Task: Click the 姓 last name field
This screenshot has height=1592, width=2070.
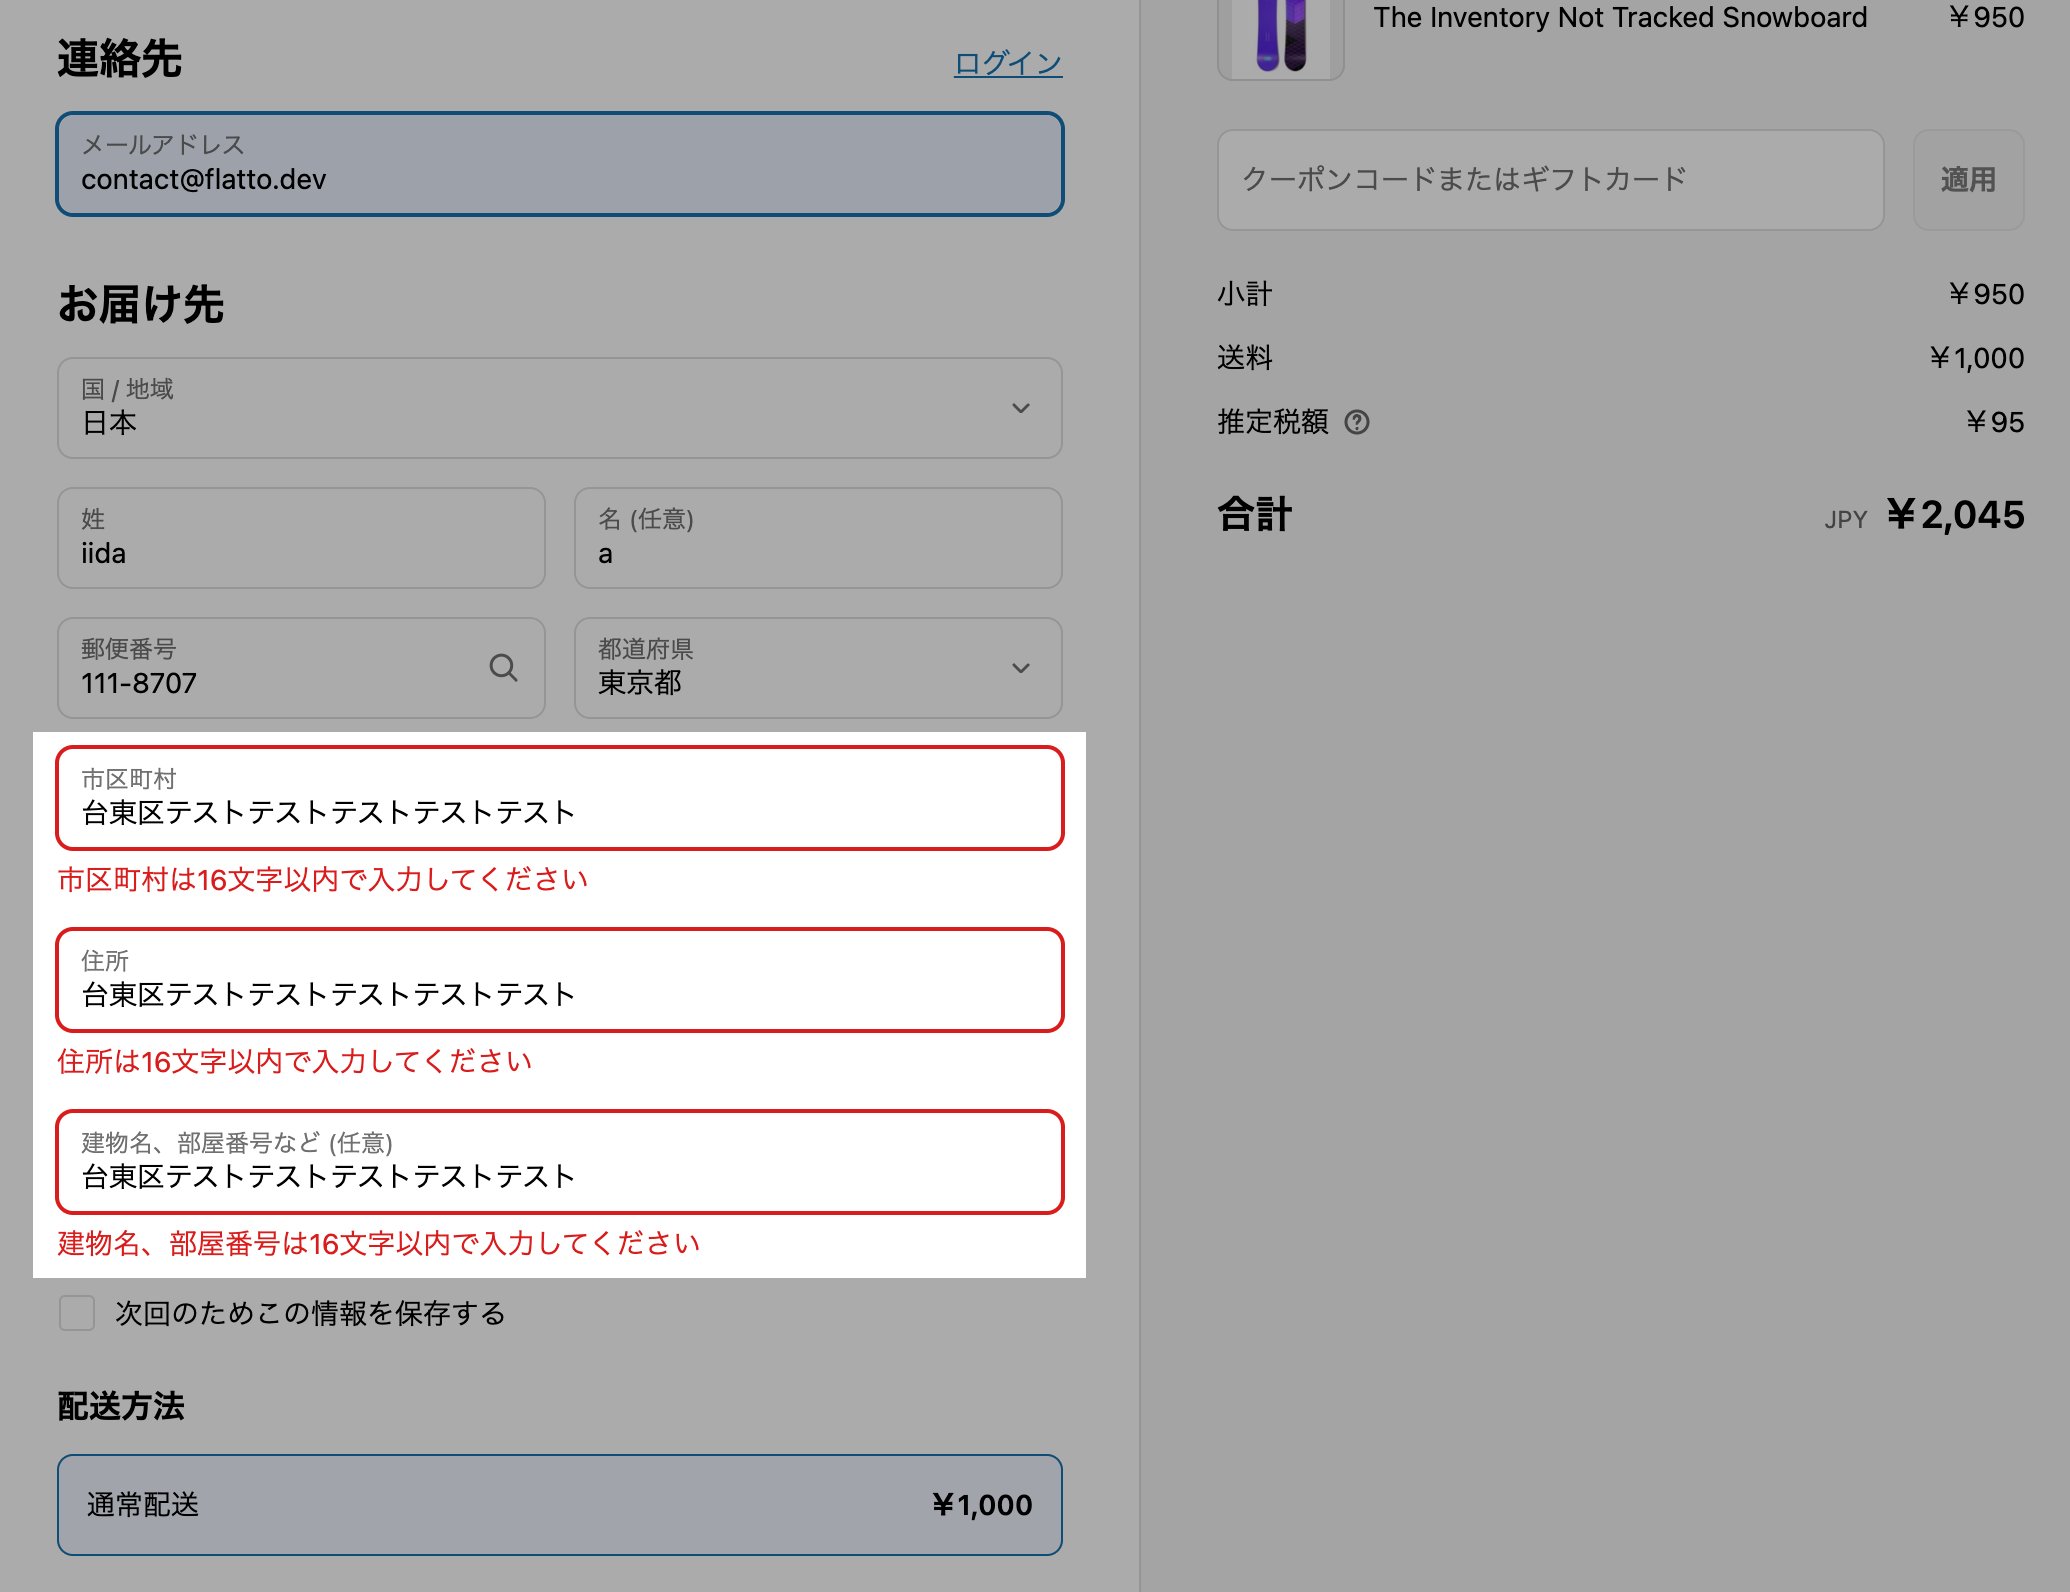Action: 300,539
